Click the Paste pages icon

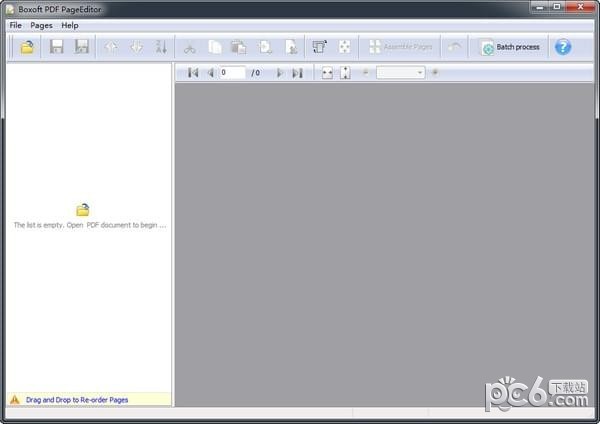[x=239, y=47]
